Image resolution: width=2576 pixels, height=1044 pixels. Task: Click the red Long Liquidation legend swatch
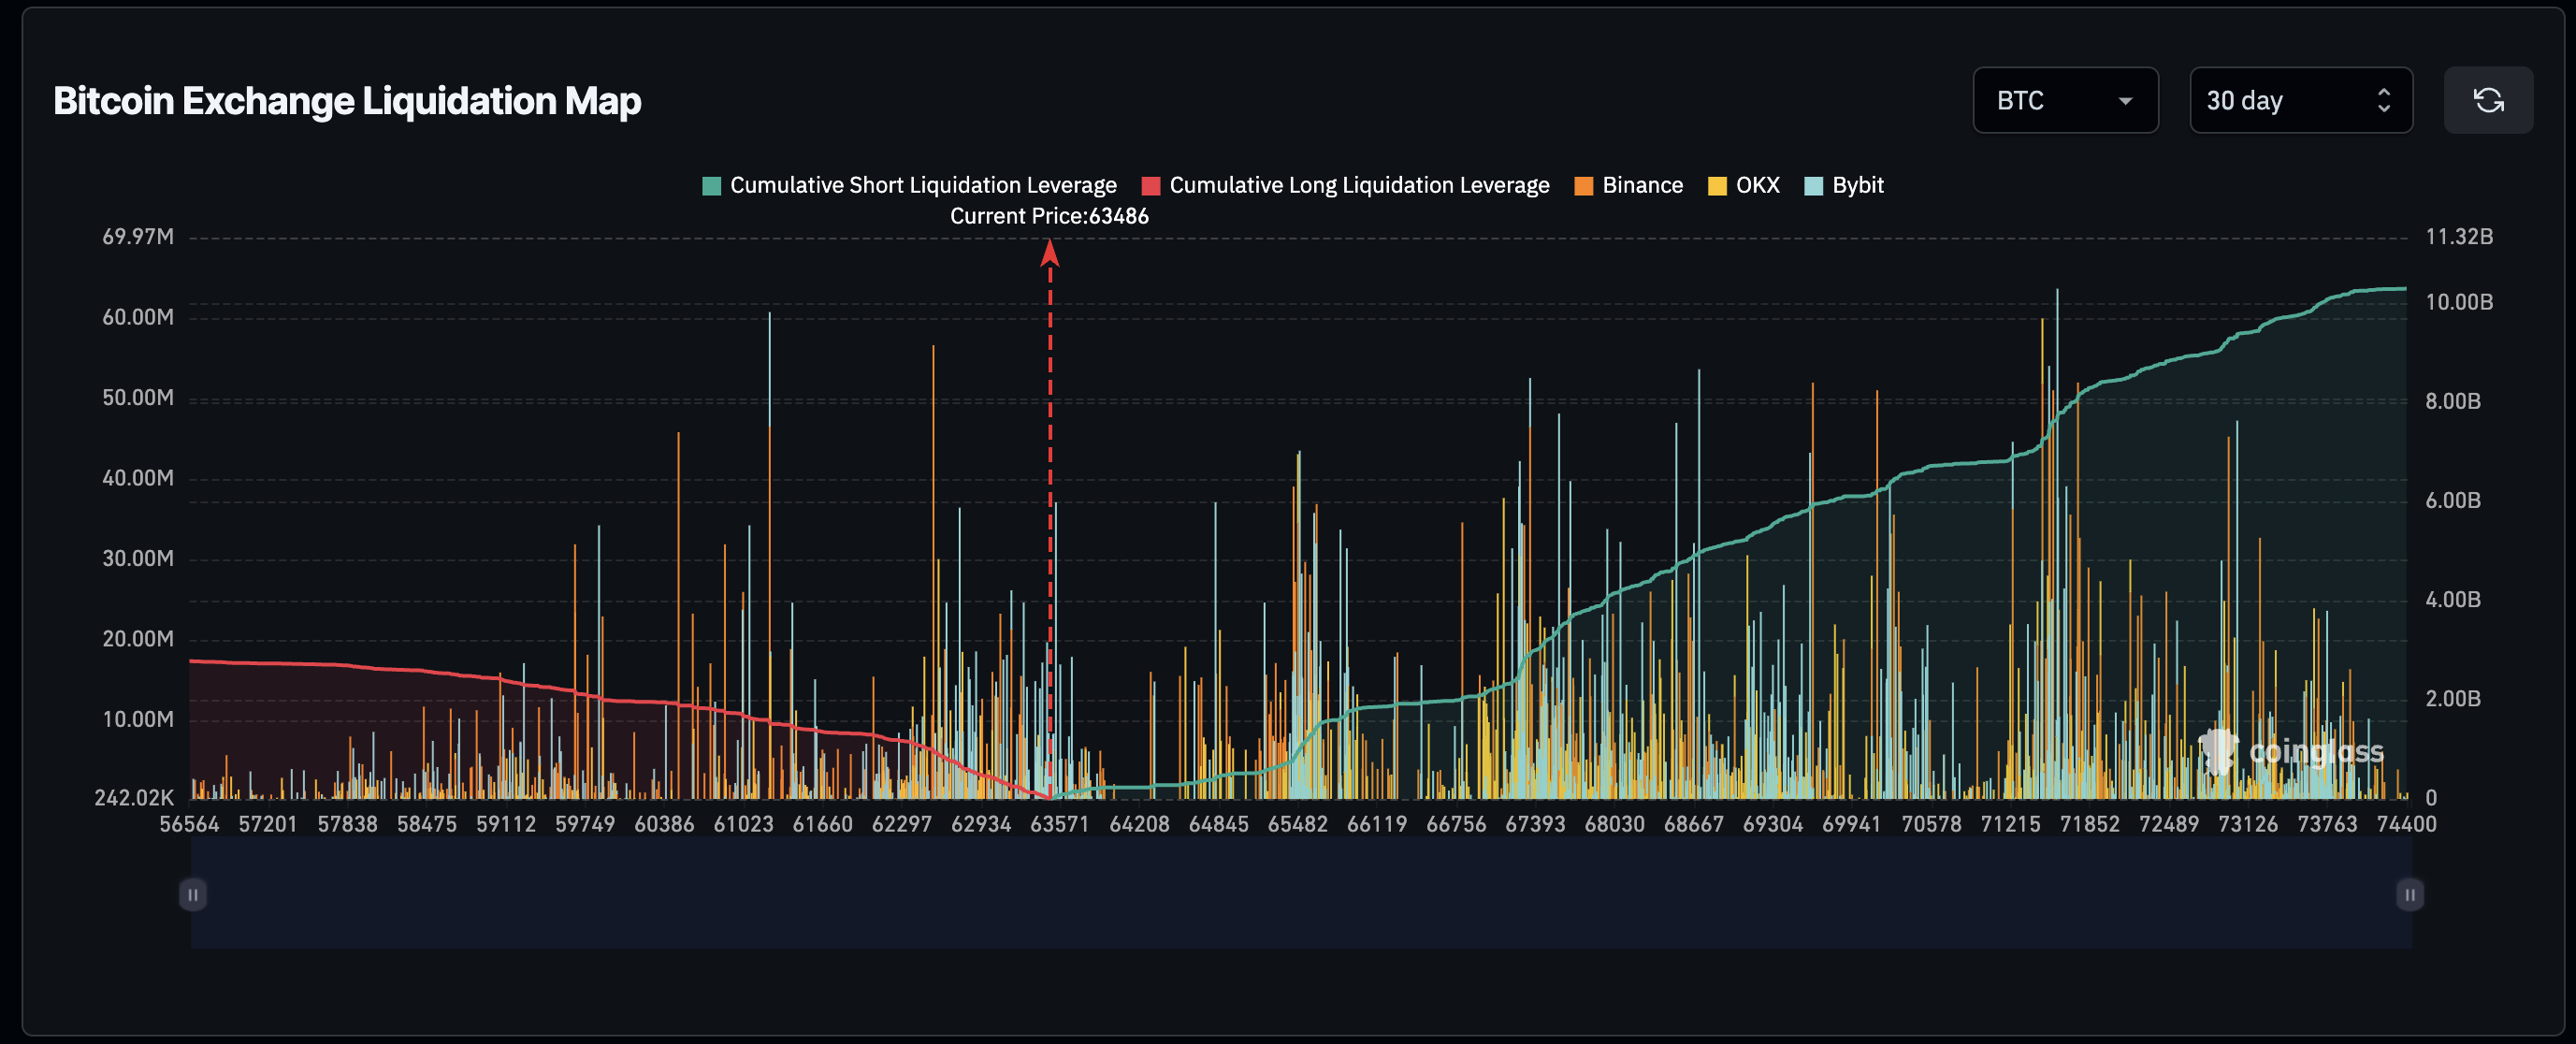pos(1151,186)
